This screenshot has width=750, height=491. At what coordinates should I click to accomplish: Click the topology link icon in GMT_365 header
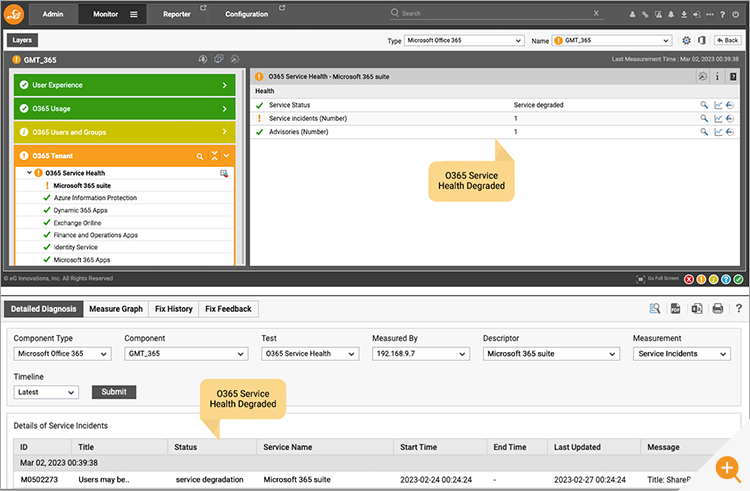(x=219, y=59)
